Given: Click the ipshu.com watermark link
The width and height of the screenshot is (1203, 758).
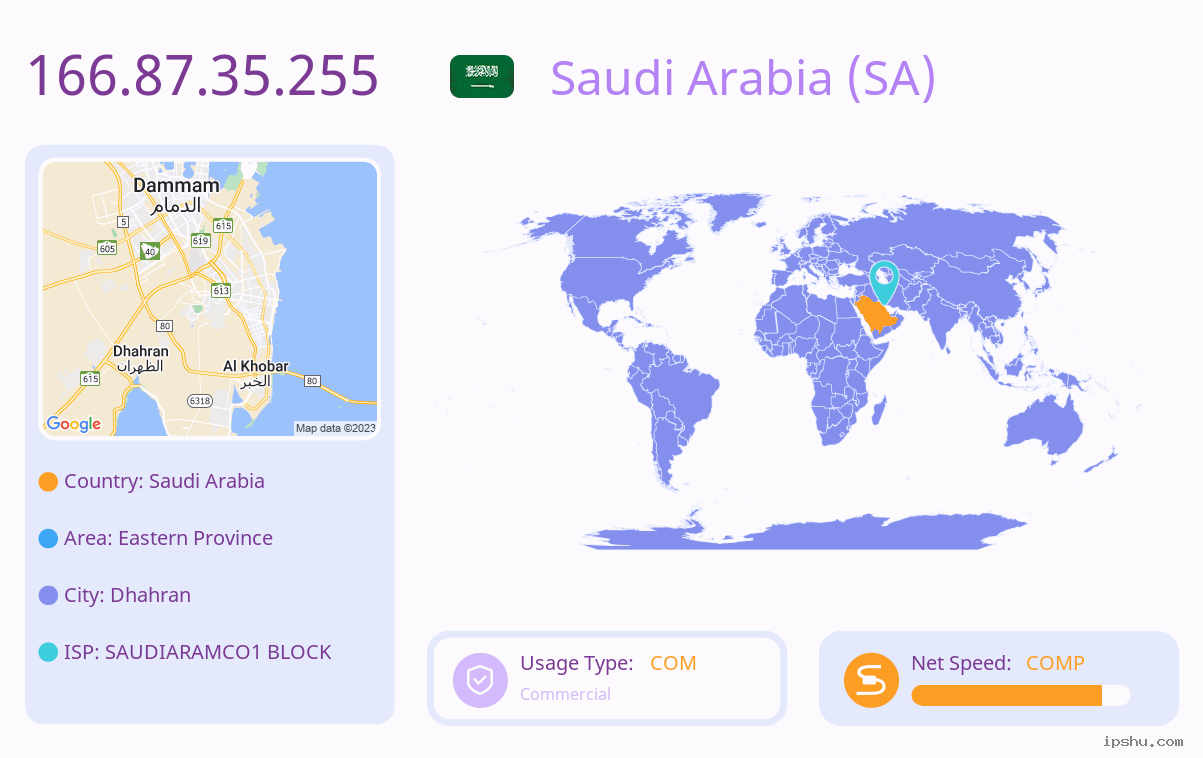Looking at the screenshot, I should 1143,742.
